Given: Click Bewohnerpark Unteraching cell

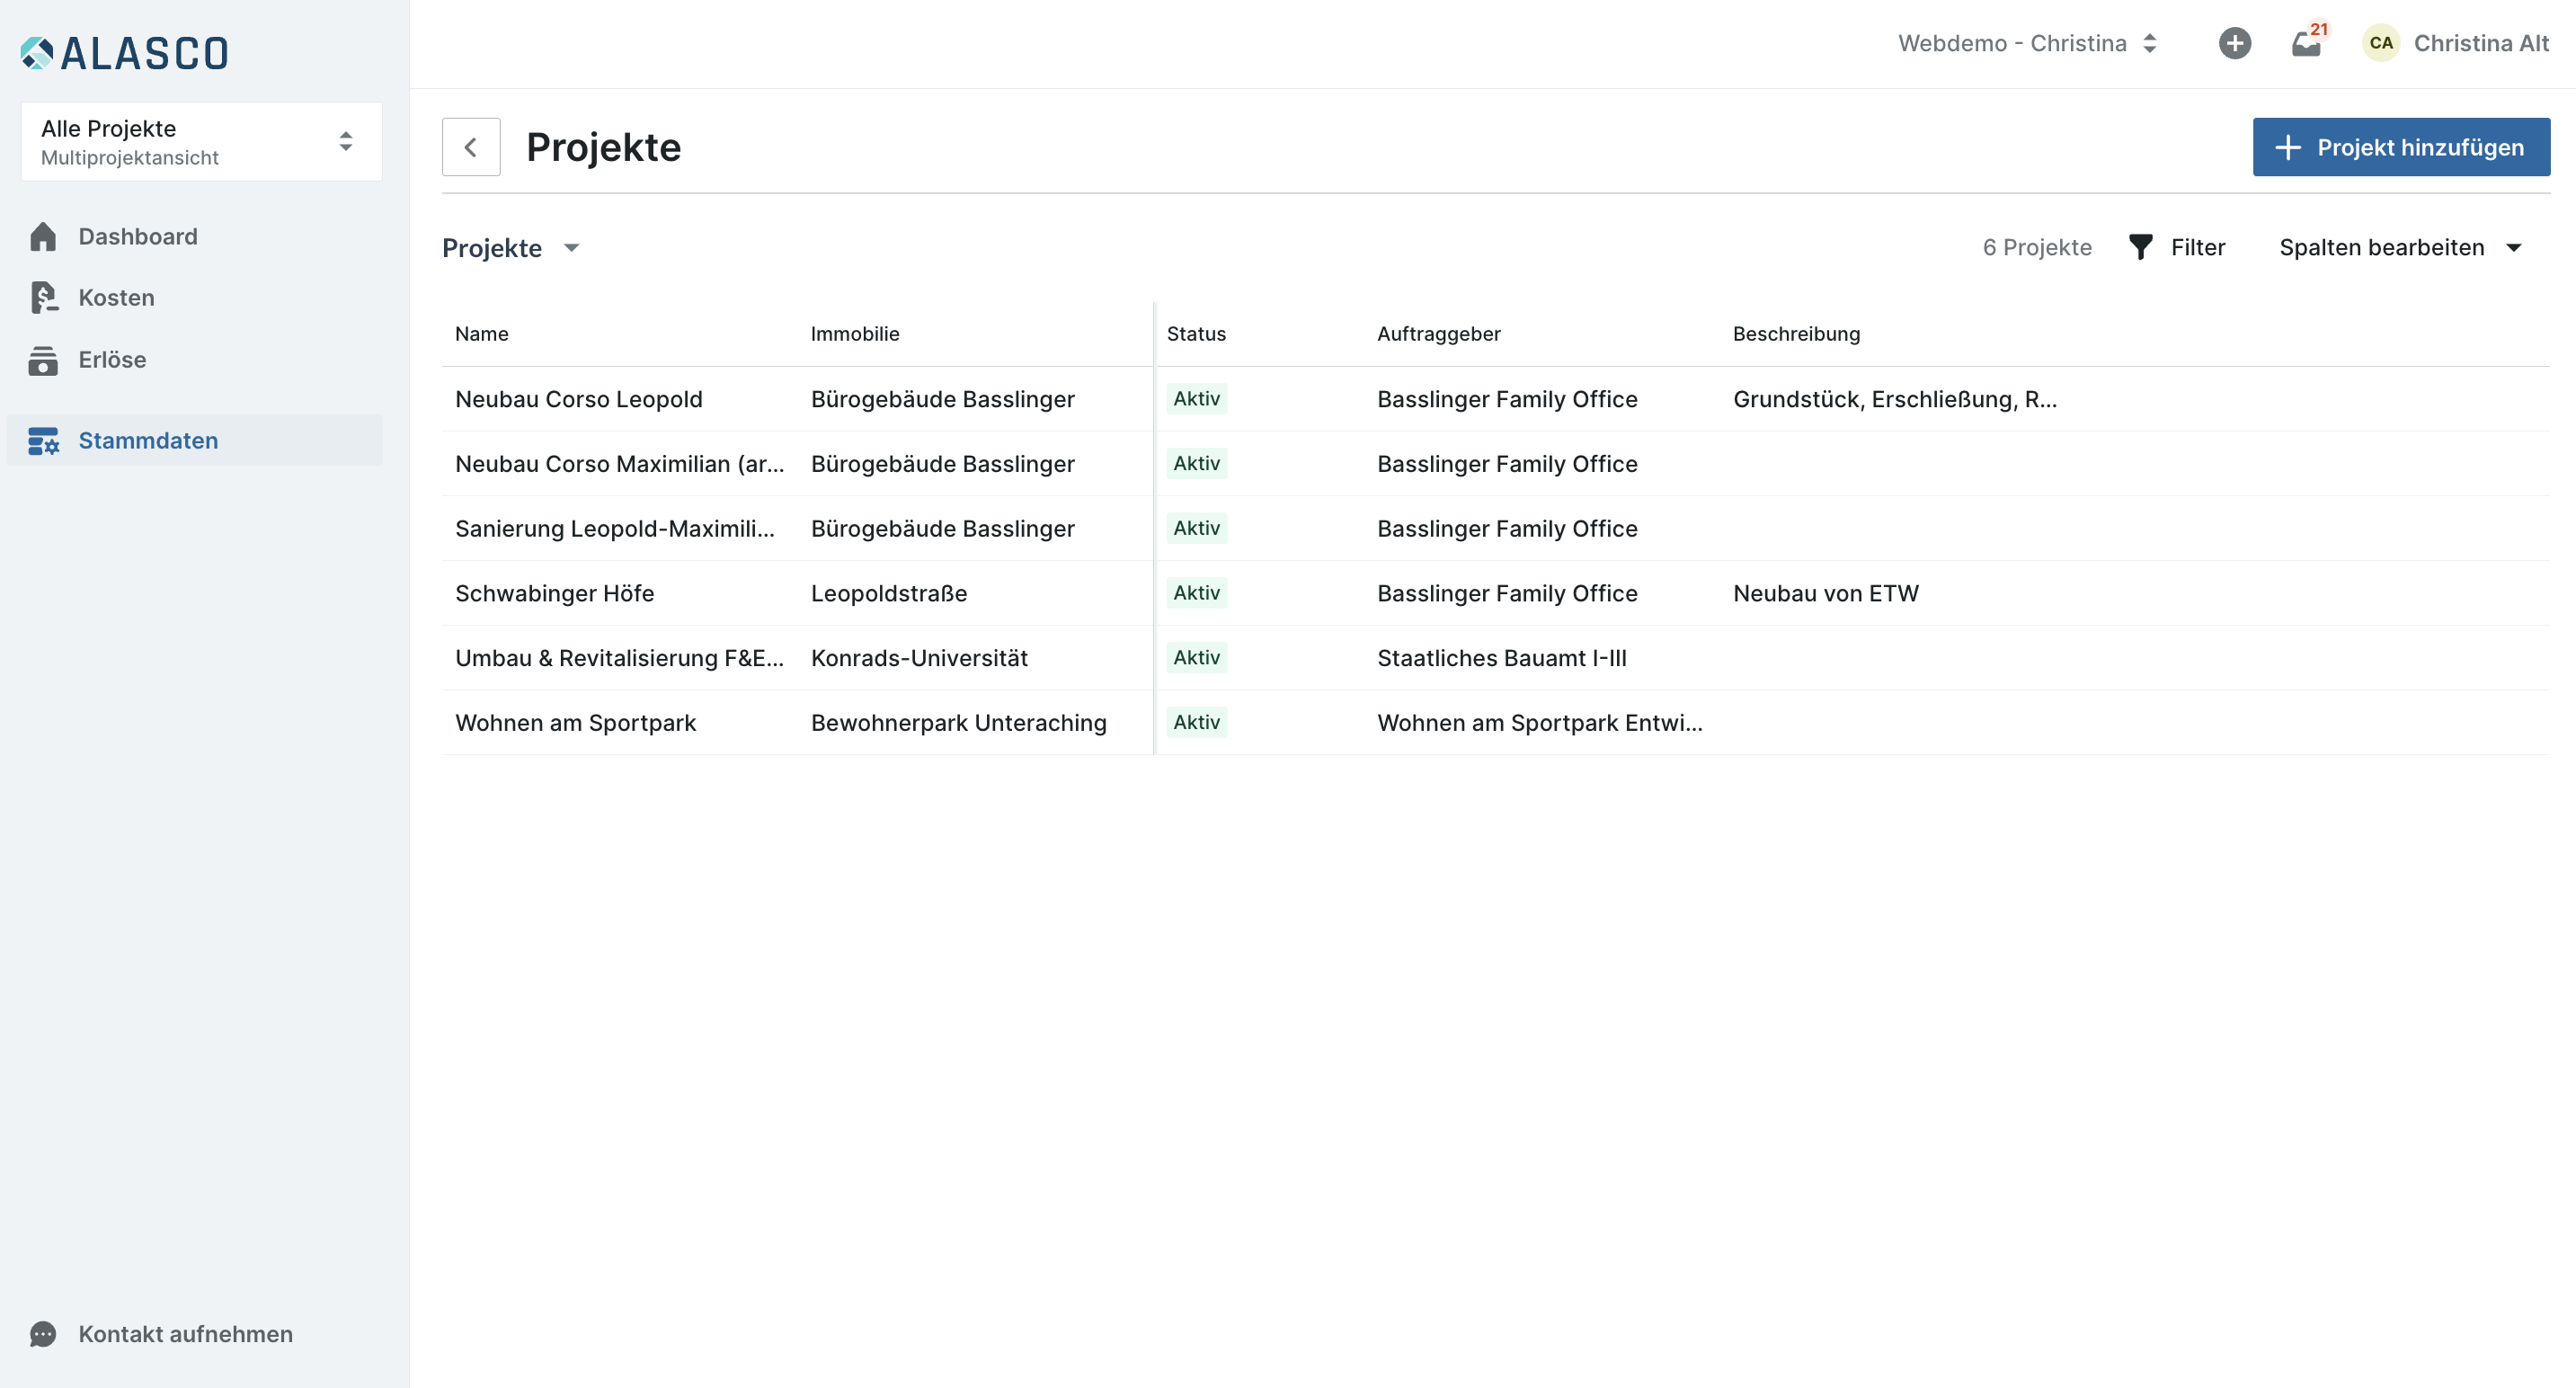Looking at the screenshot, I should pyautogui.click(x=958, y=723).
